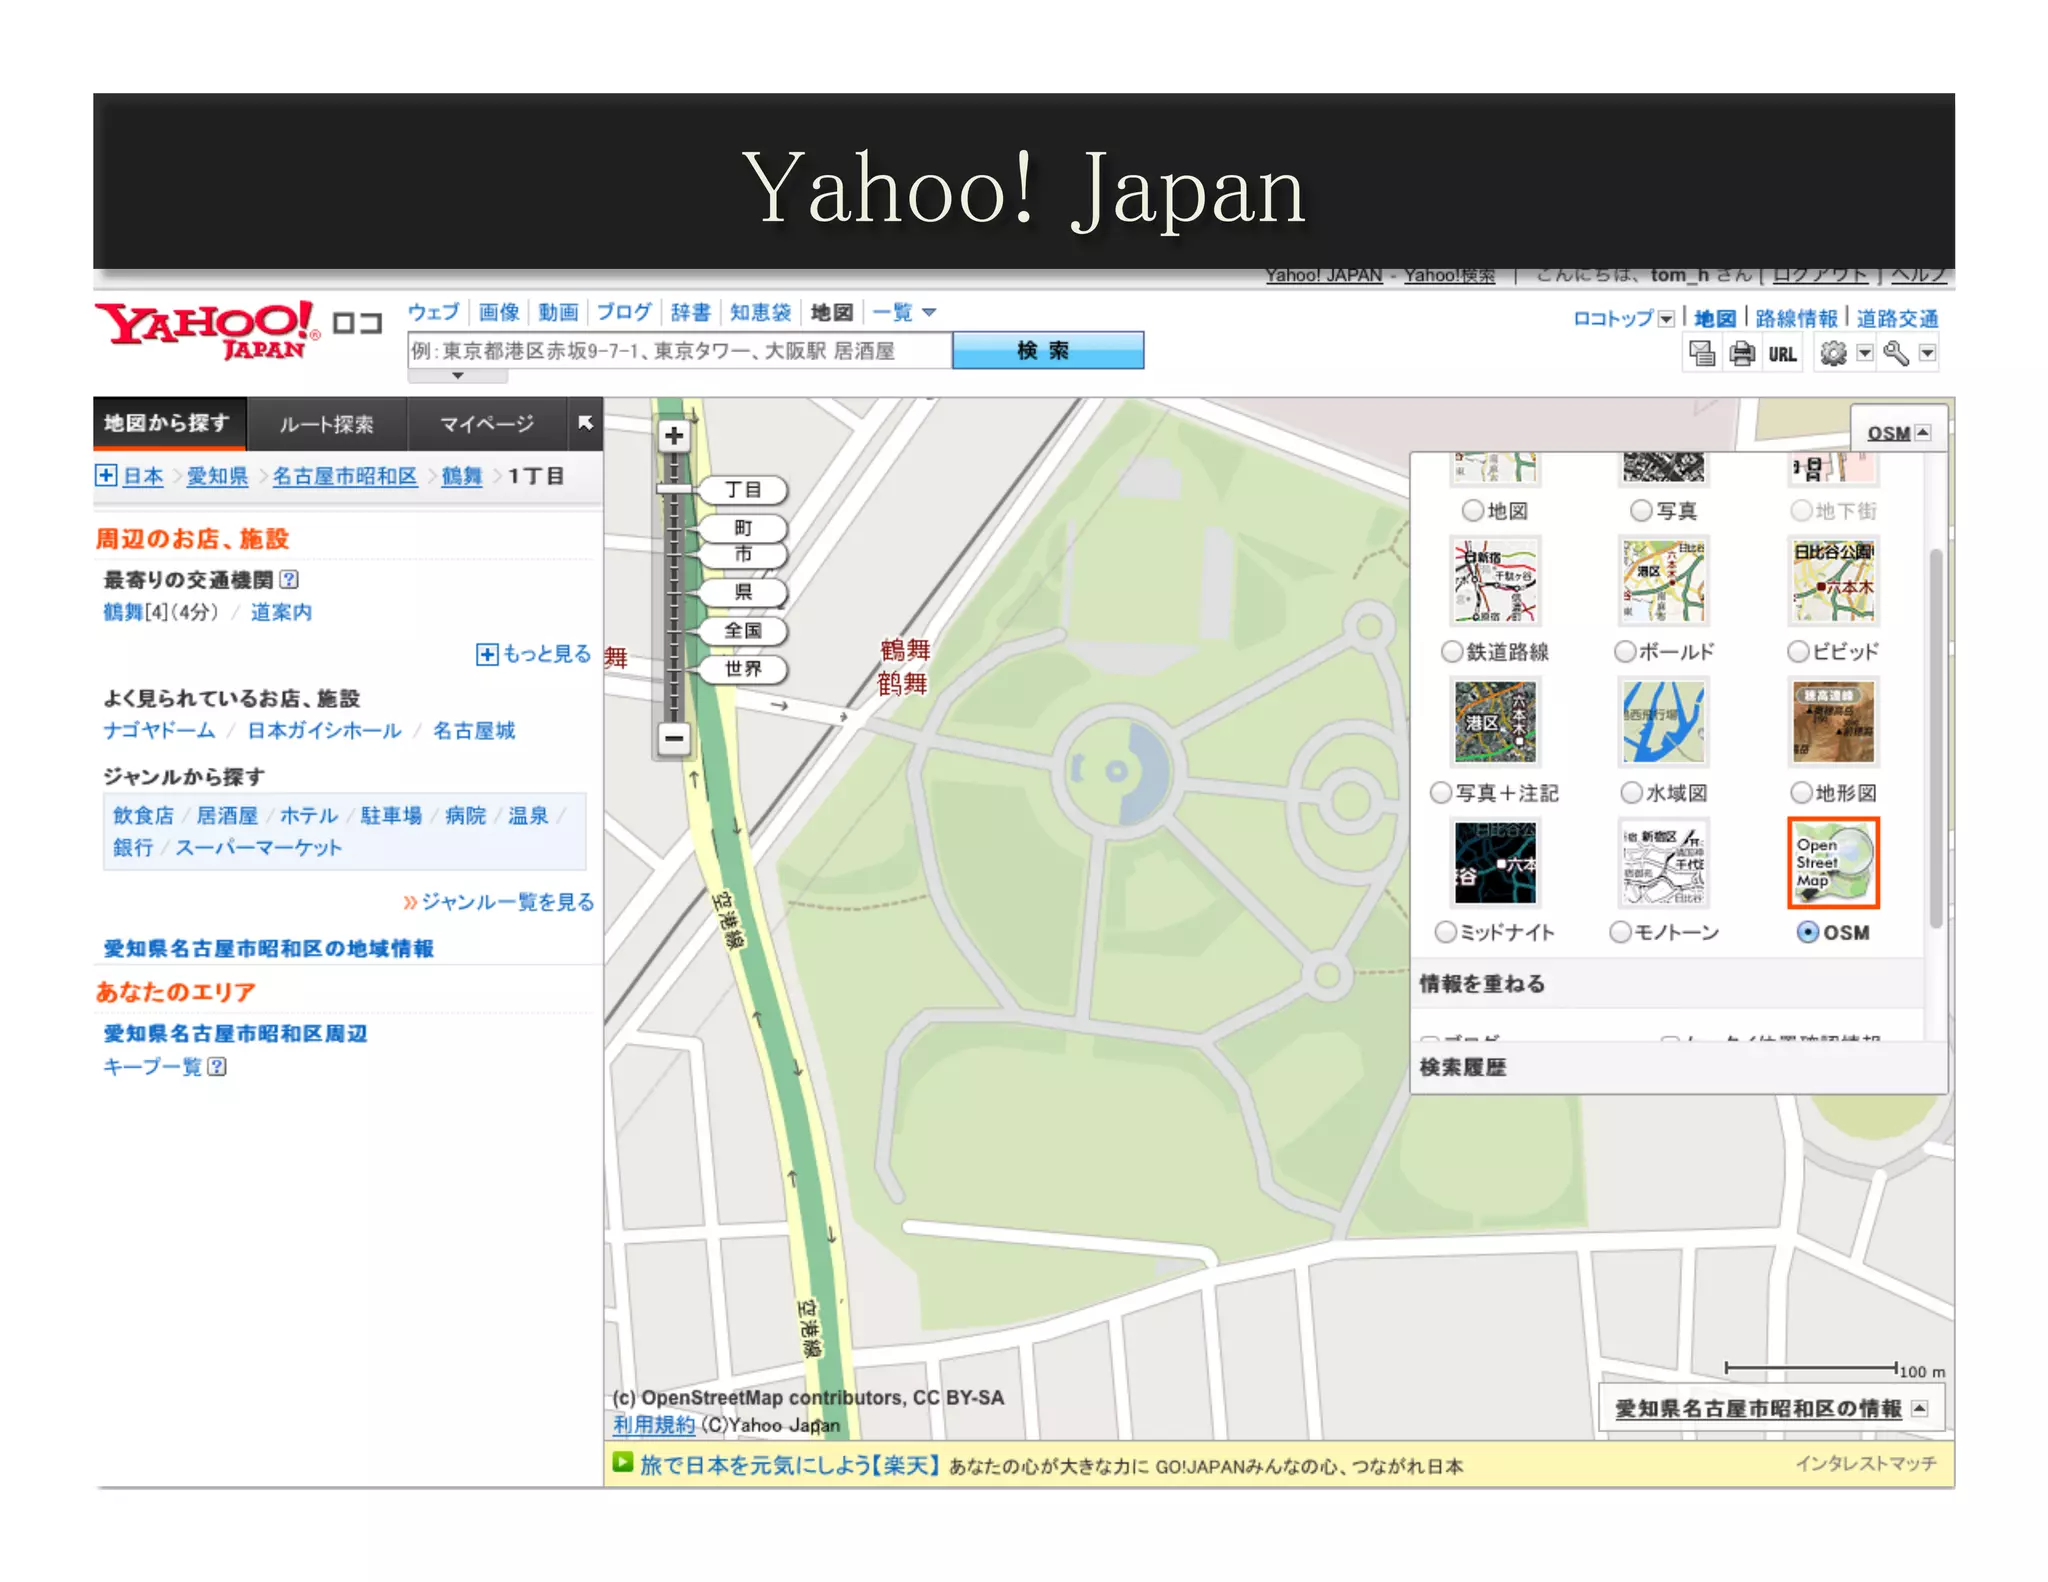Zoom out with the minus button

pyautogui.click(x=674, y=740)
